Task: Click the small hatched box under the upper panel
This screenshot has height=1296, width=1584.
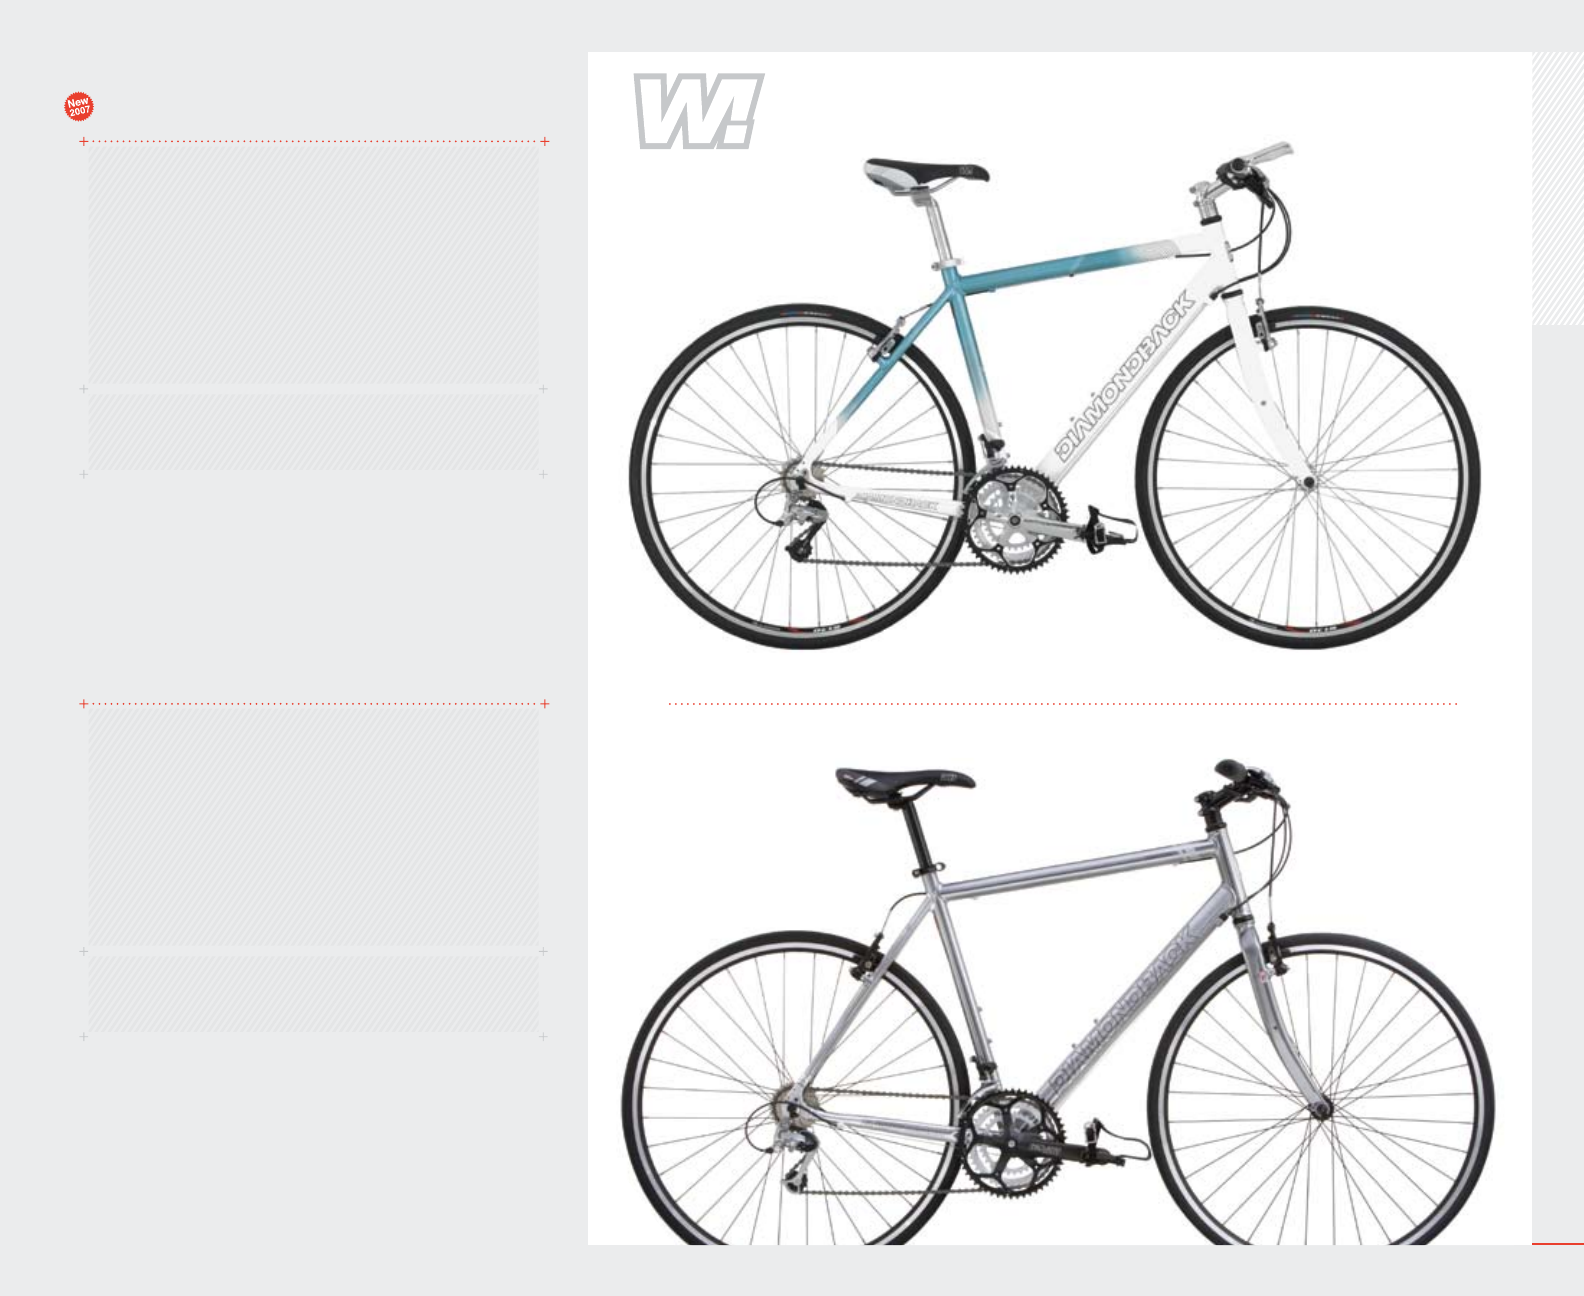Action: tap(313, 432)
